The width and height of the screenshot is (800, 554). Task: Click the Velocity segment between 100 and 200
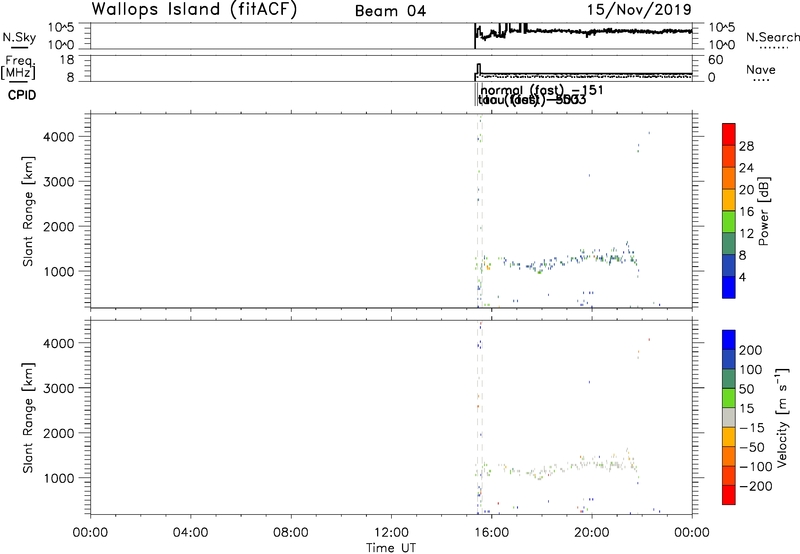point(729,359)
